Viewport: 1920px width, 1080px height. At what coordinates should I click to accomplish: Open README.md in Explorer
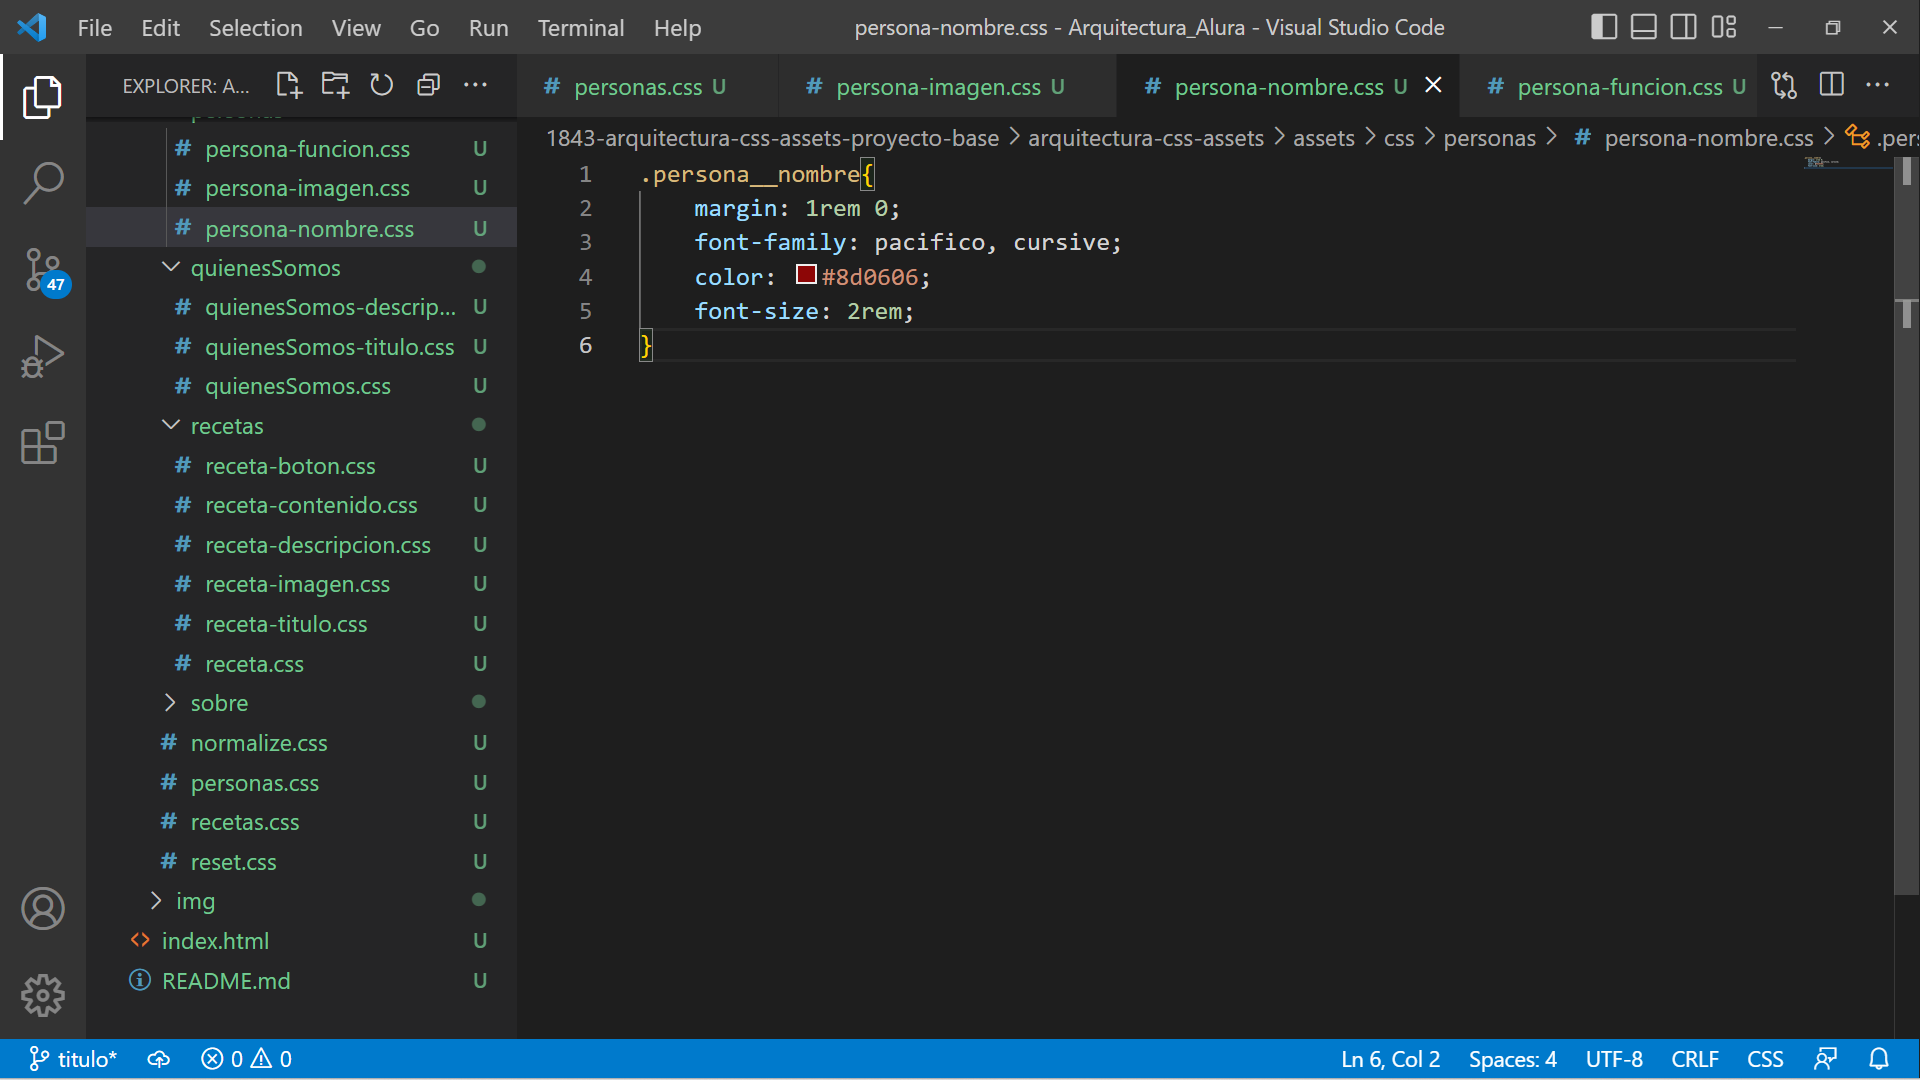click(x=226, y=981)
